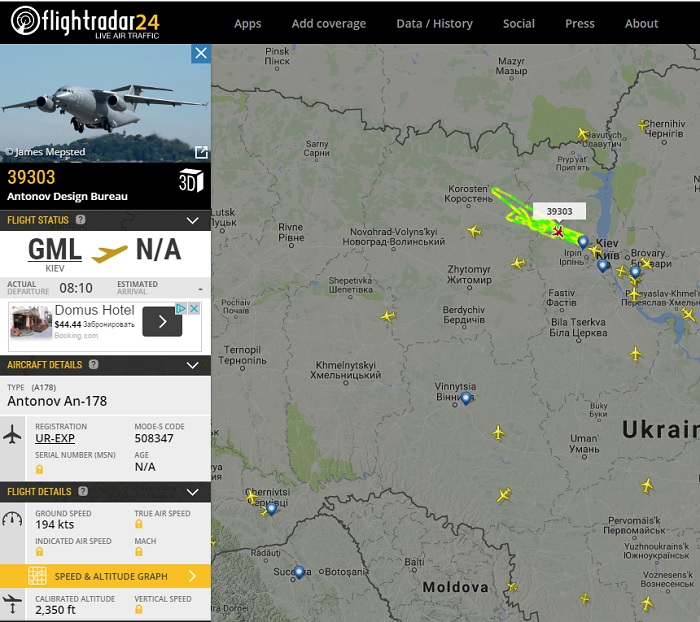This screenshot has width=700, height=622.
Task: Open aircraft photo in external link icon
Action: point(201,152)
